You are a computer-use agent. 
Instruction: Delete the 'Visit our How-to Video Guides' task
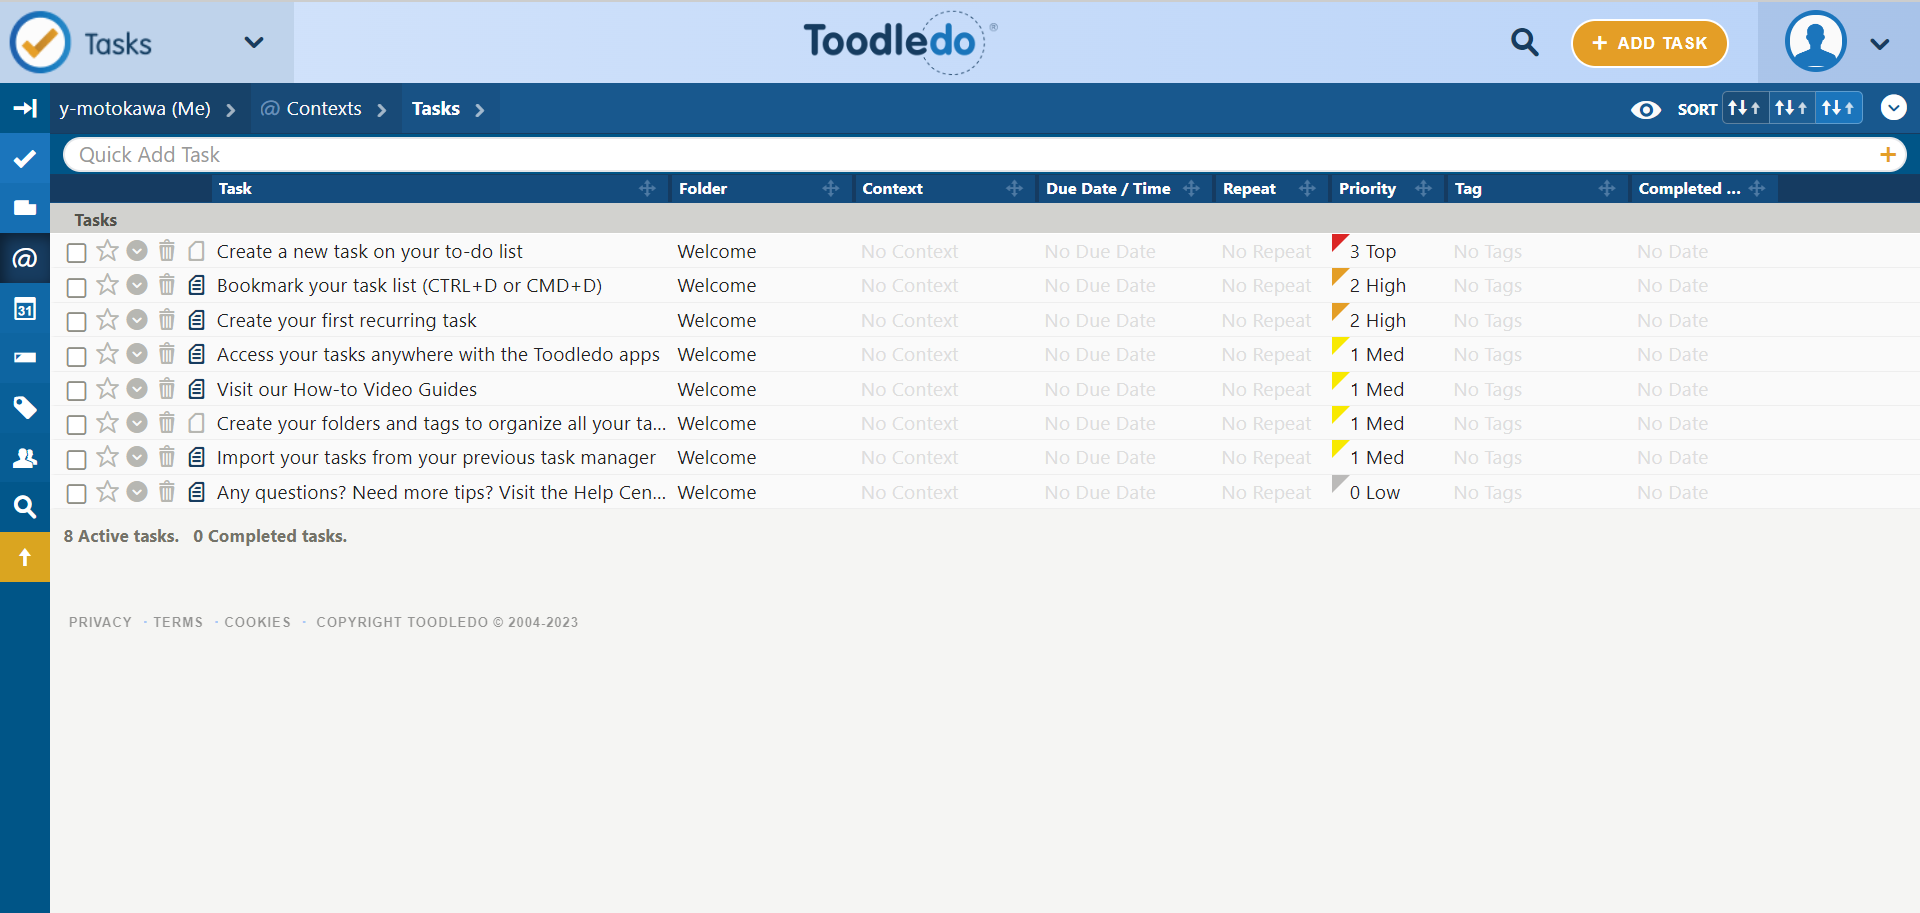click(167, 389)
